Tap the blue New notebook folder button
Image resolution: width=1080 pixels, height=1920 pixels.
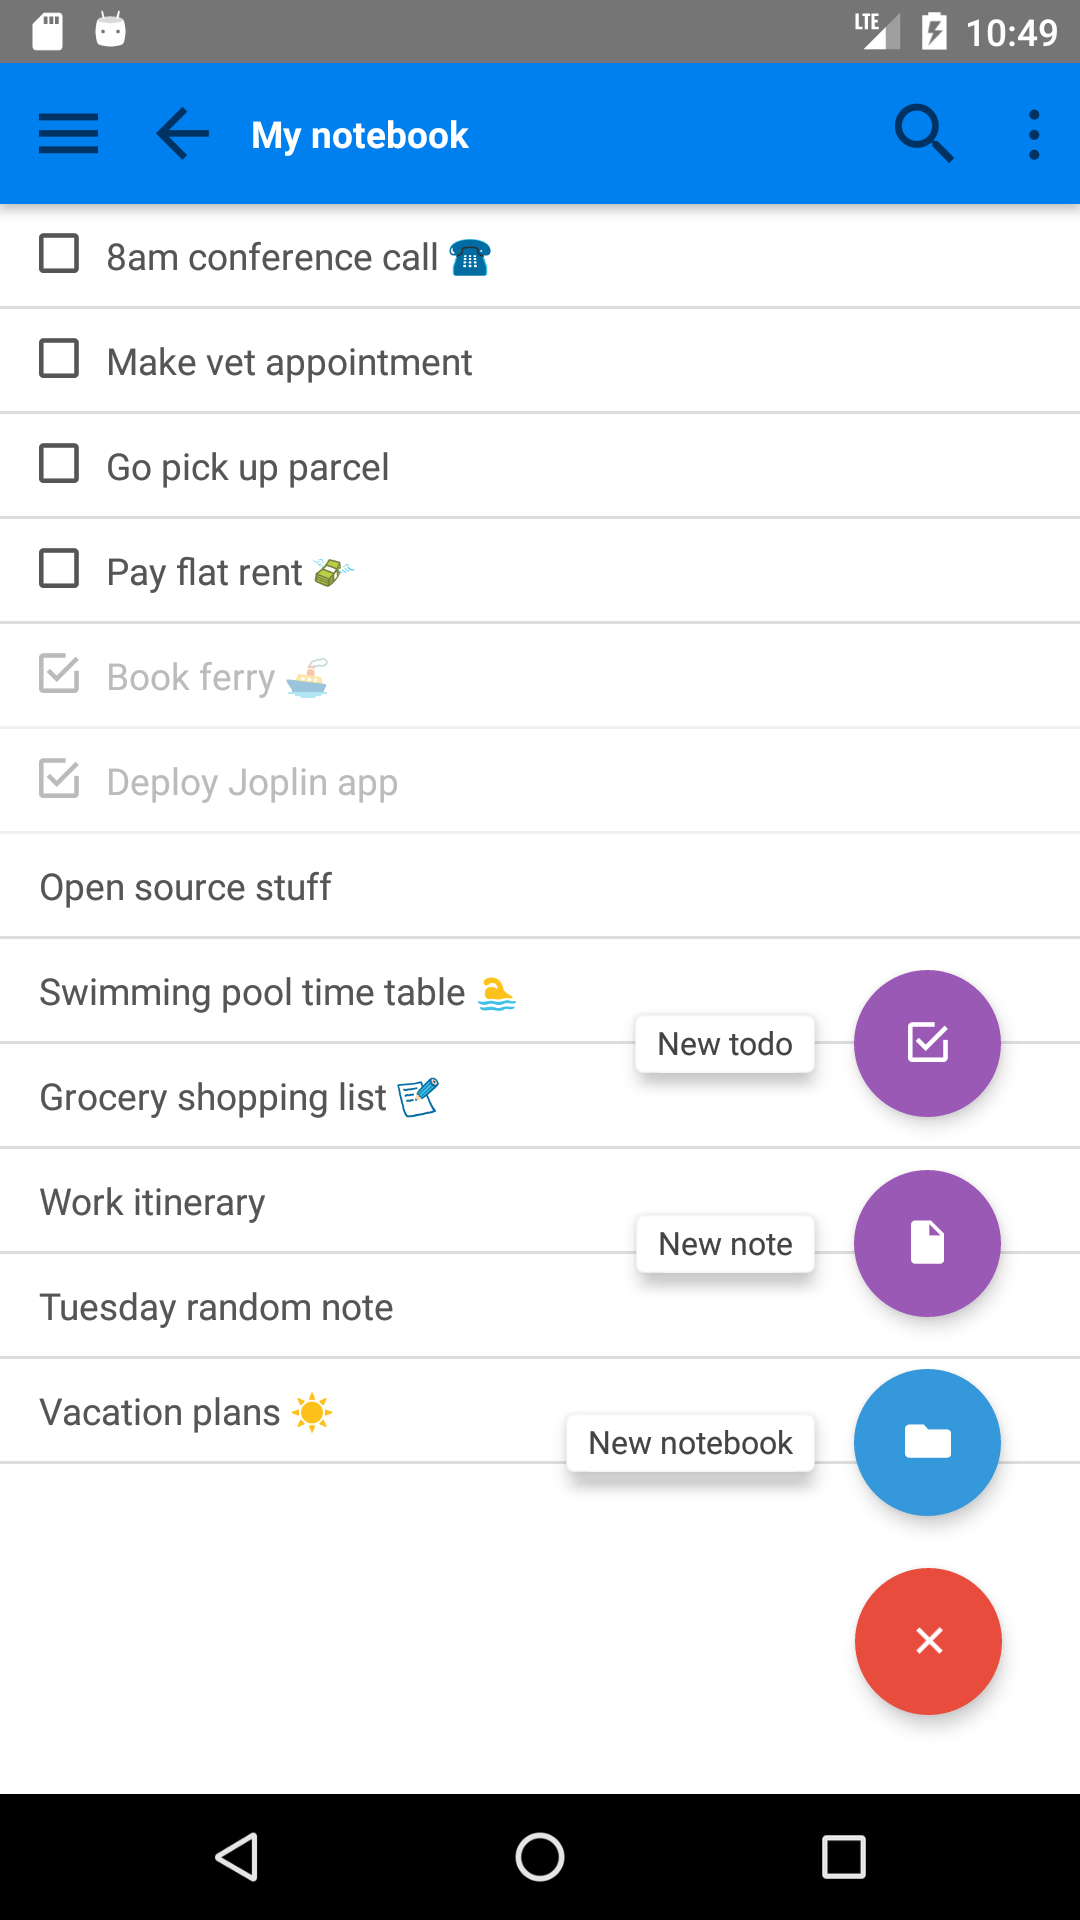927,1442
